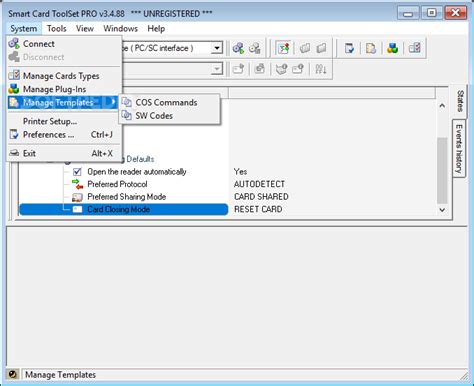This screenshot has height=386, width=474.
Task: Maximize the Smart Card ToolSet window
Action: pos(431,13)
